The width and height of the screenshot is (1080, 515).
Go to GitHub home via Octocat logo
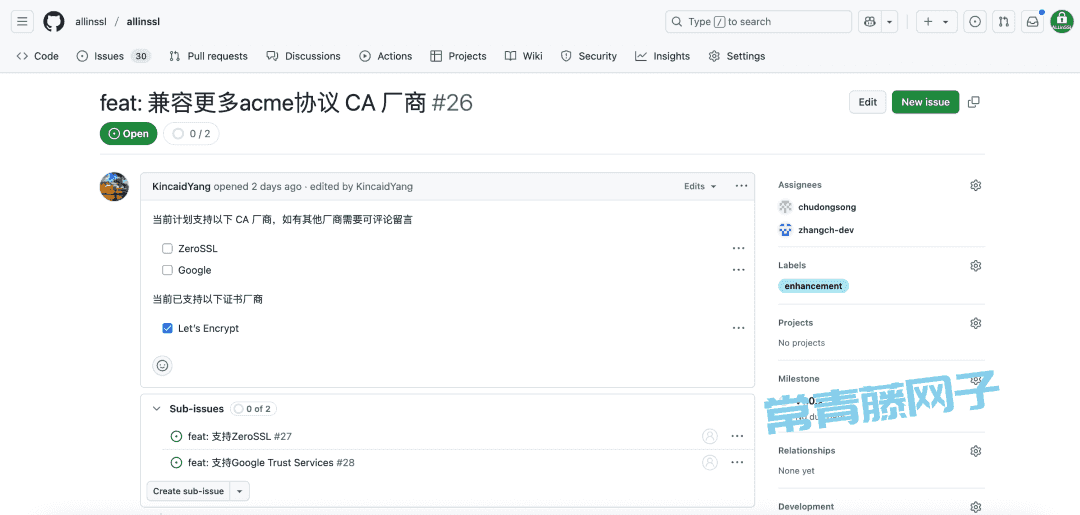coord(54,21)
